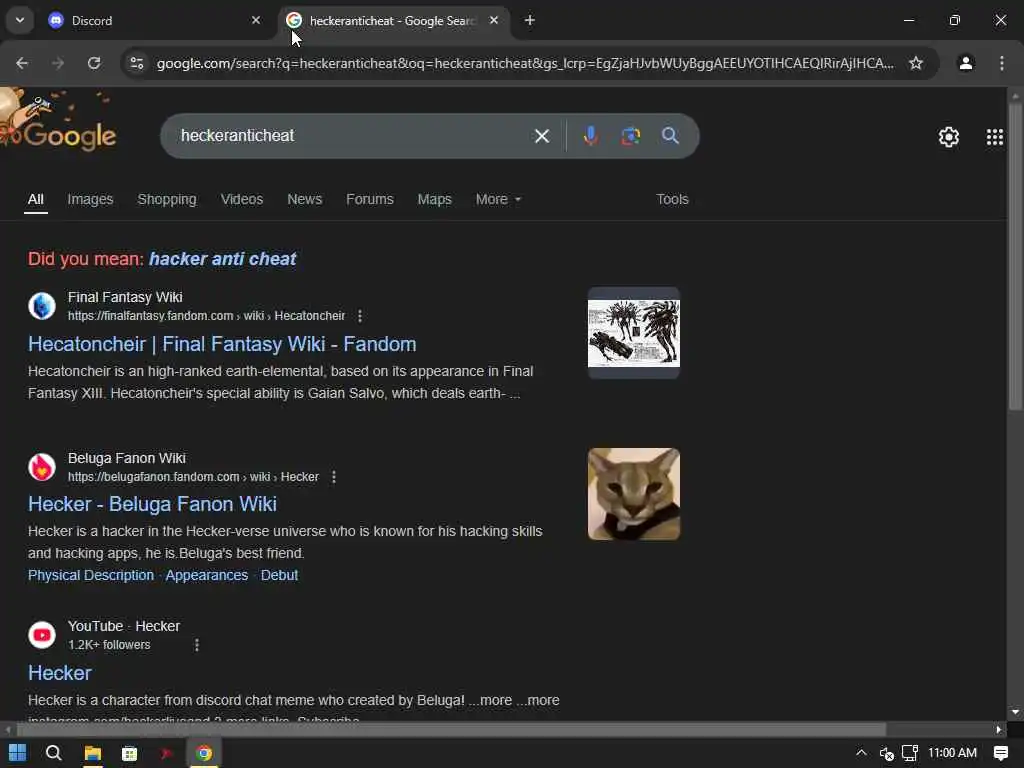Screen dimensions: 1024x768
Task: Clear the search box with X
Action: pos(541,136)
